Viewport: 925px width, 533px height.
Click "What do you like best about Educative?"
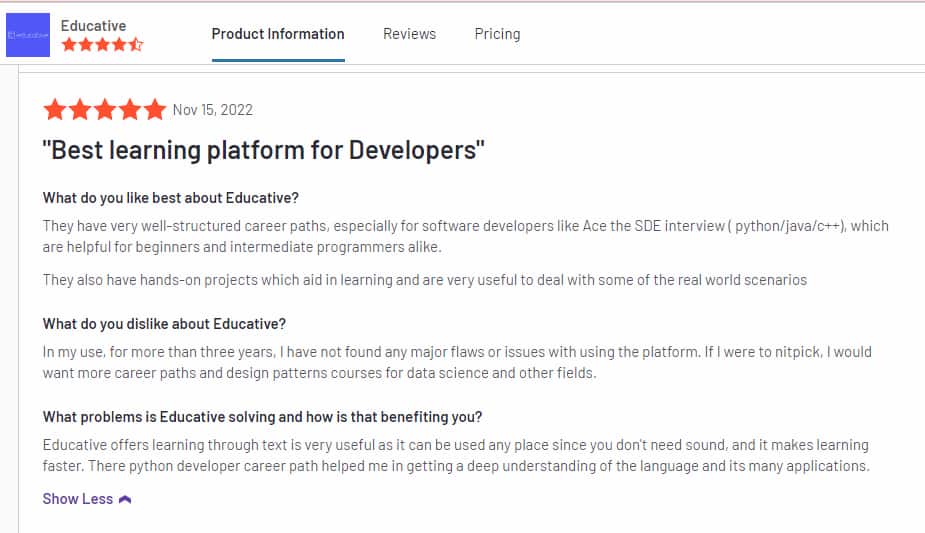click(x=170, y=198)
